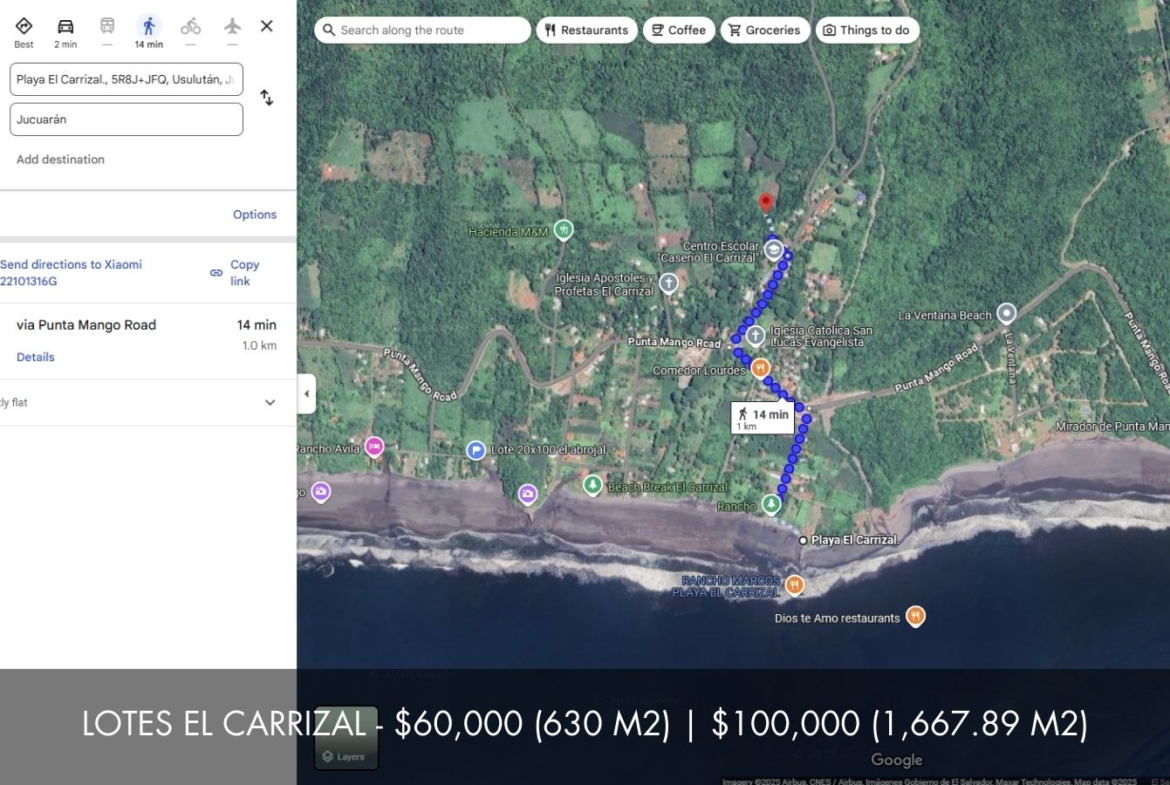Close the directions panel
1170x785 pixels.
(x=267, y=26)
